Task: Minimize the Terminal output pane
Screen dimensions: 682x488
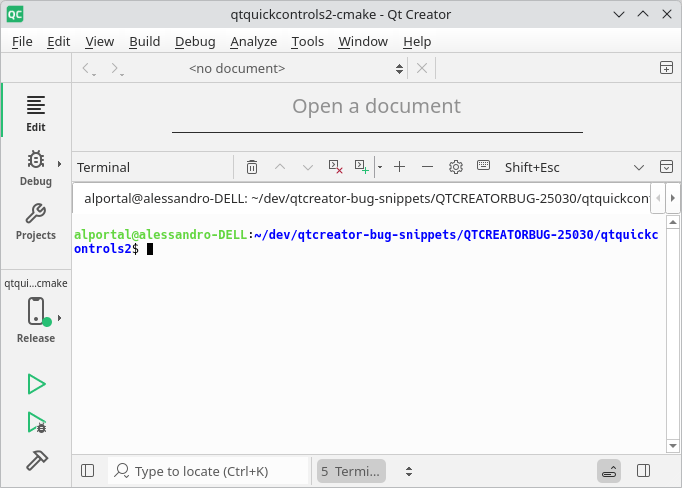Action: coord(666,167)
